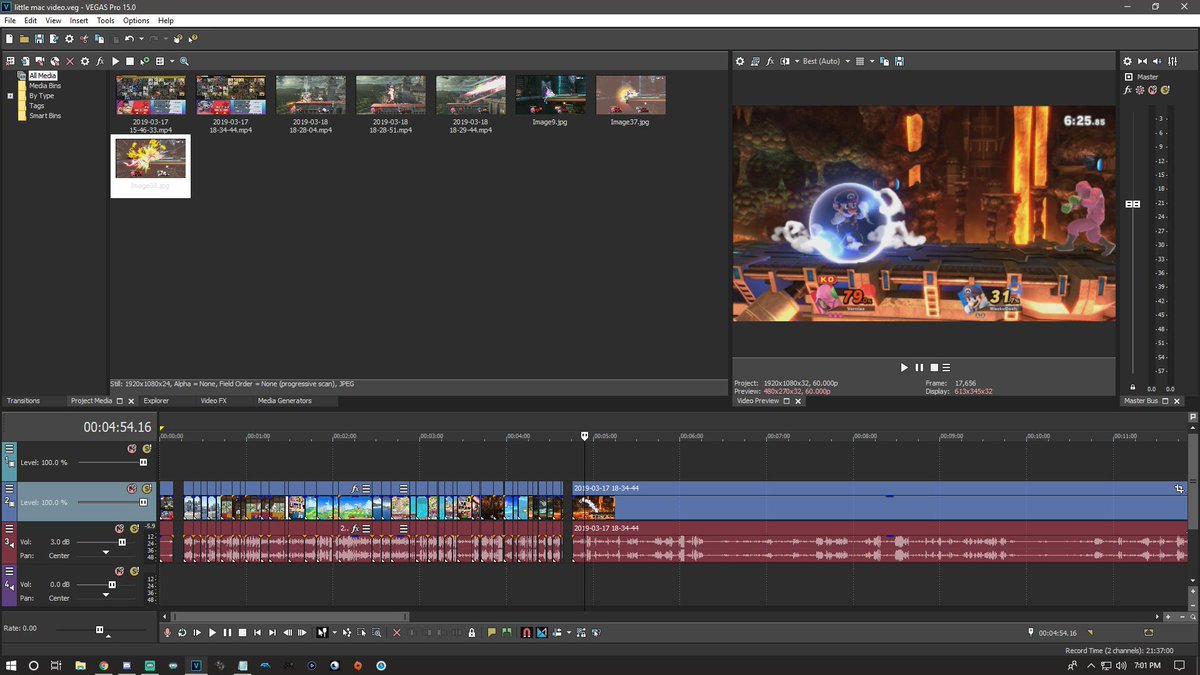
Task: Open Media FX with the fx icon
Action: tap(100, 61)
